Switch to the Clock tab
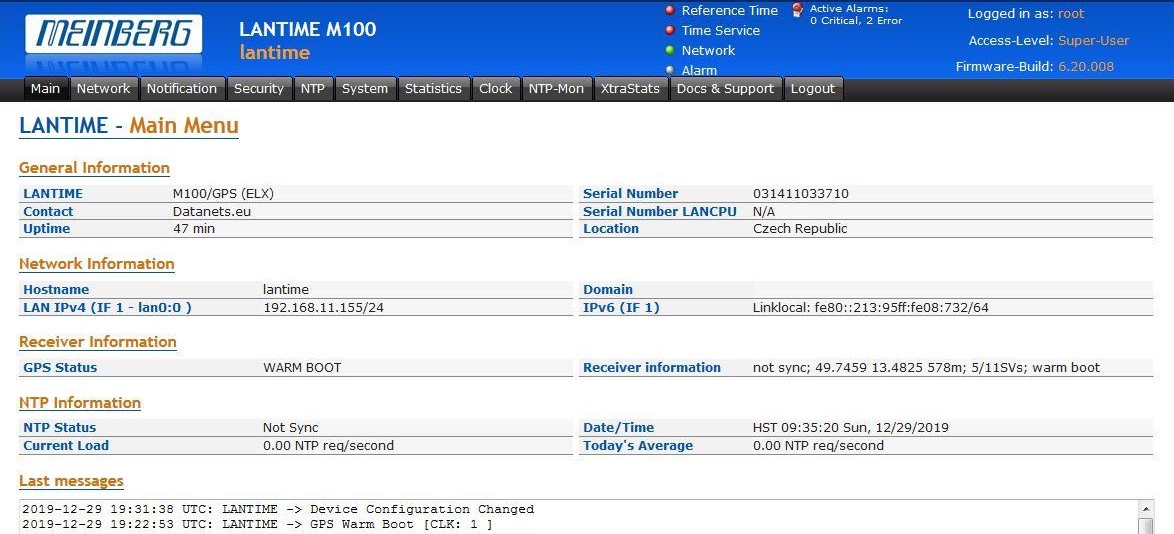The image size is (1174, 534). click(x=496, y=88)
